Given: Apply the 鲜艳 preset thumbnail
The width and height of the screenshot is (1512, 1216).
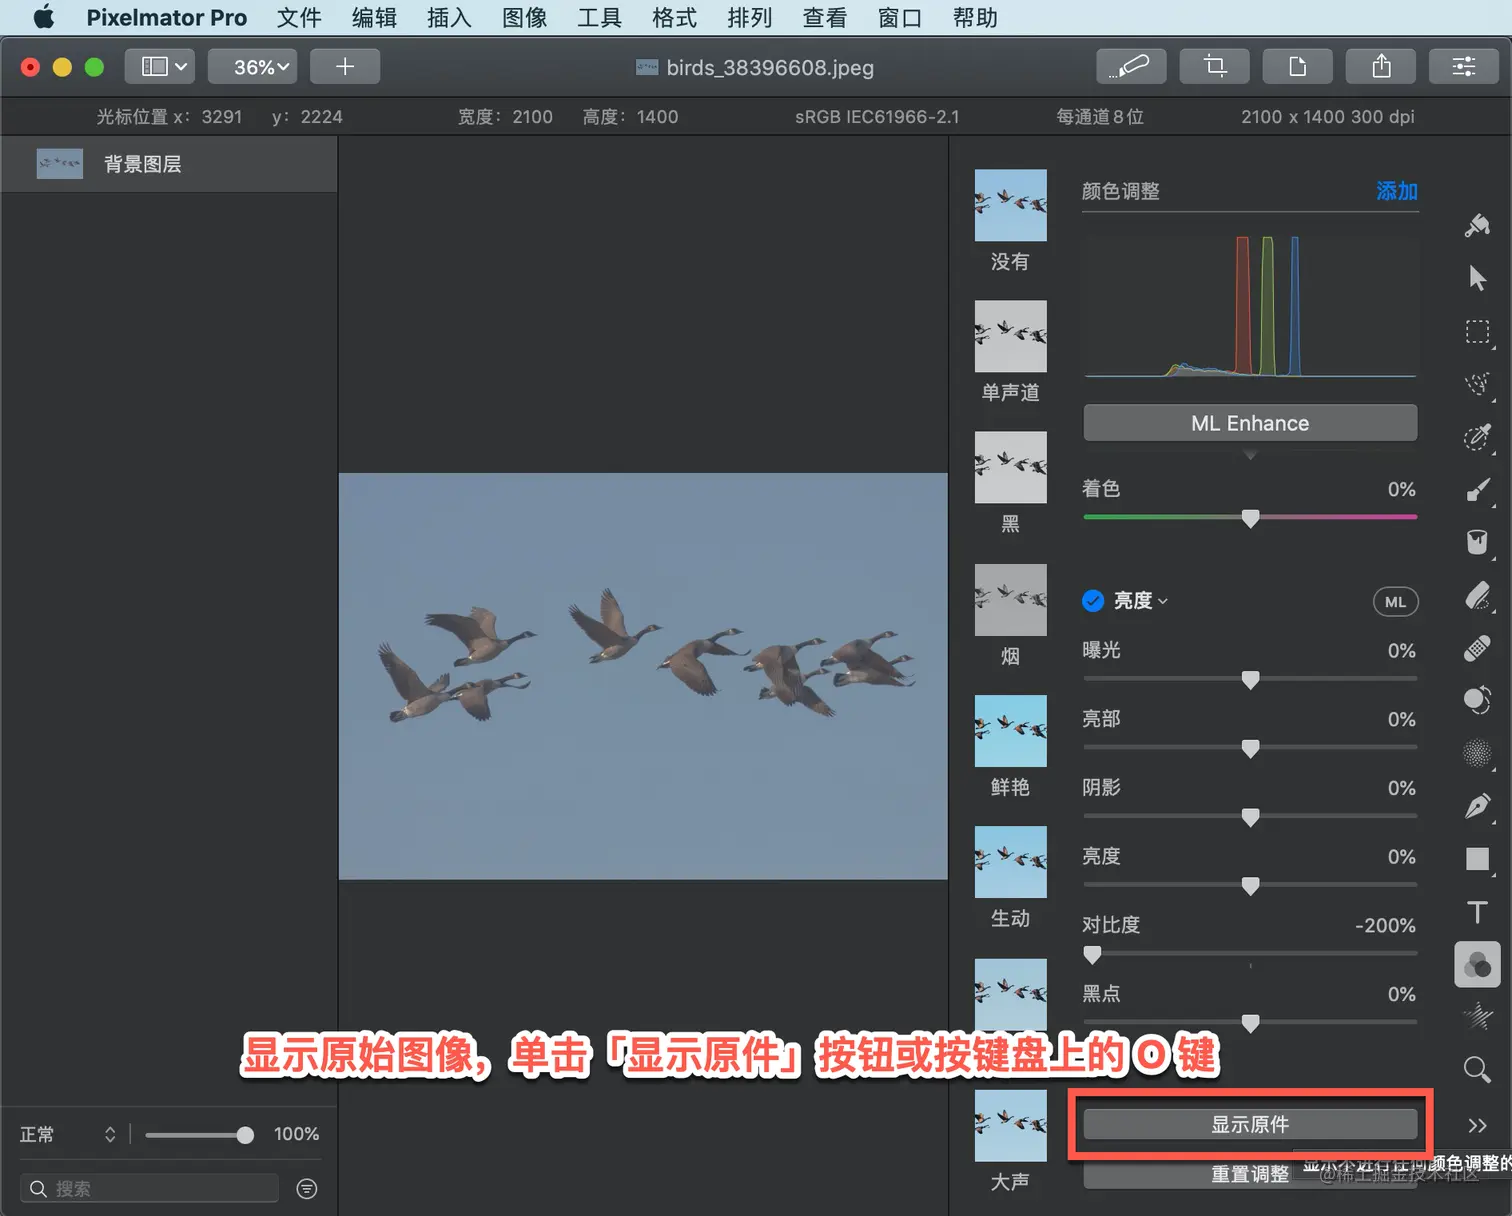Looking at the screenshot, I should (1011, 731).
